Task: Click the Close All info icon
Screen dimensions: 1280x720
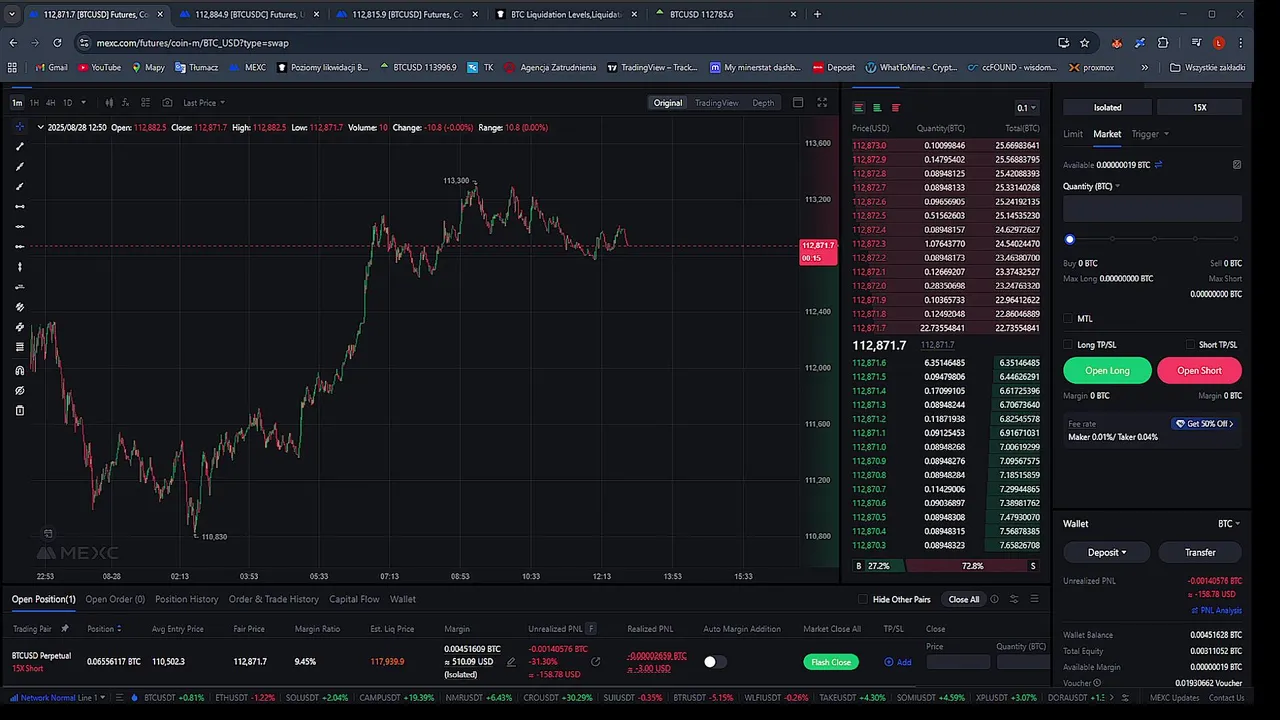Action: [994, 599]
